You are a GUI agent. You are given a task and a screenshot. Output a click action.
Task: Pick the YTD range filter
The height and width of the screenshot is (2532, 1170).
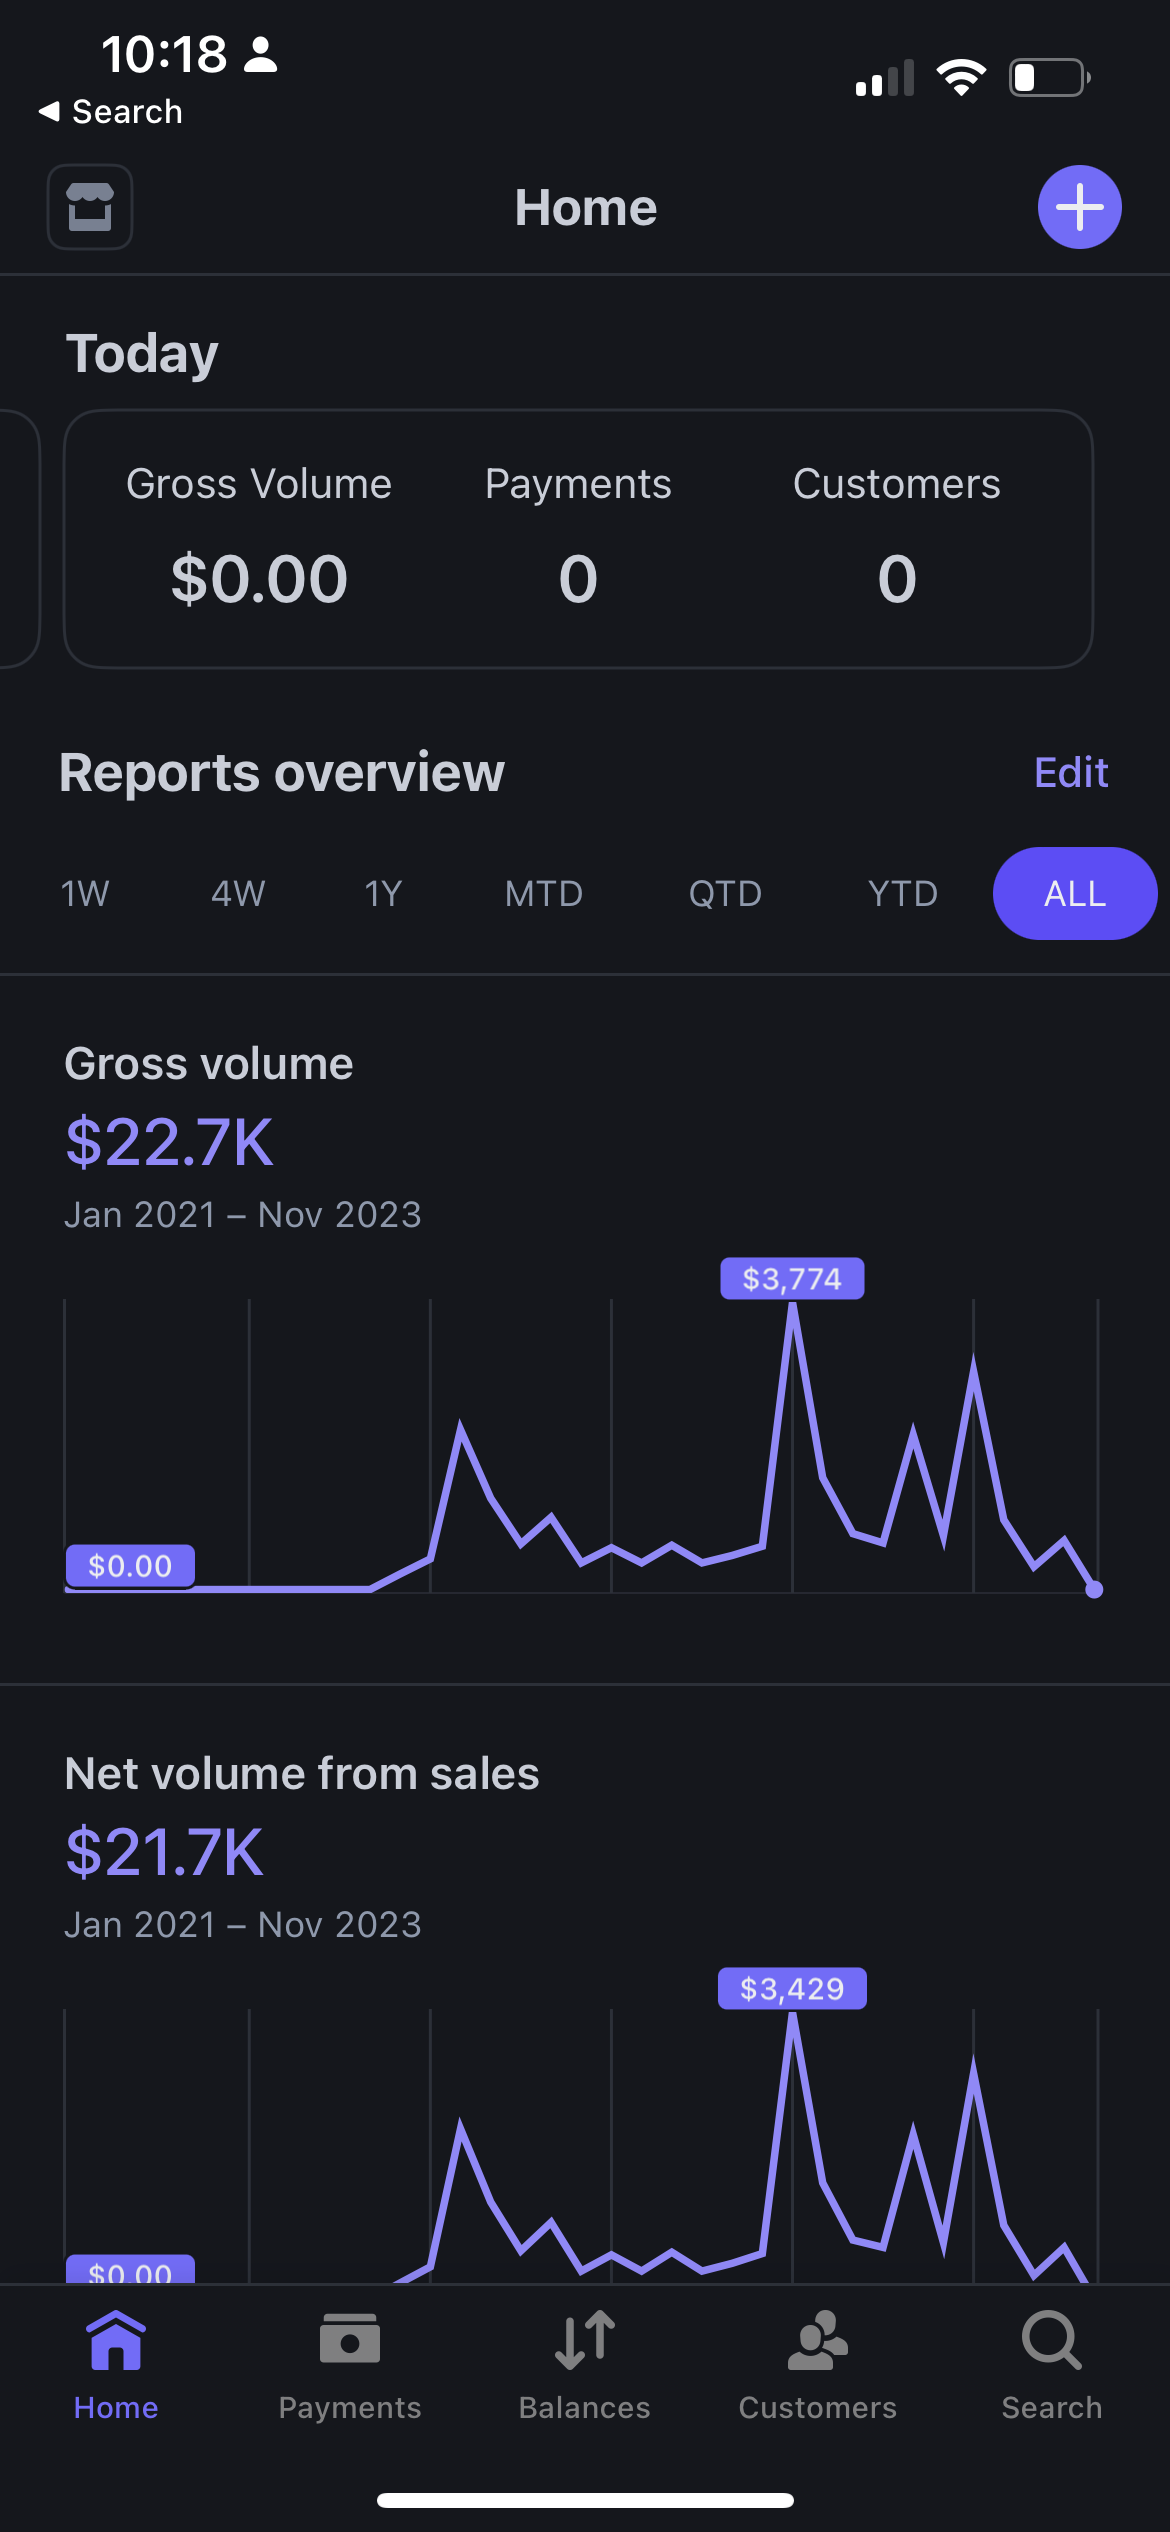point(902,893)
